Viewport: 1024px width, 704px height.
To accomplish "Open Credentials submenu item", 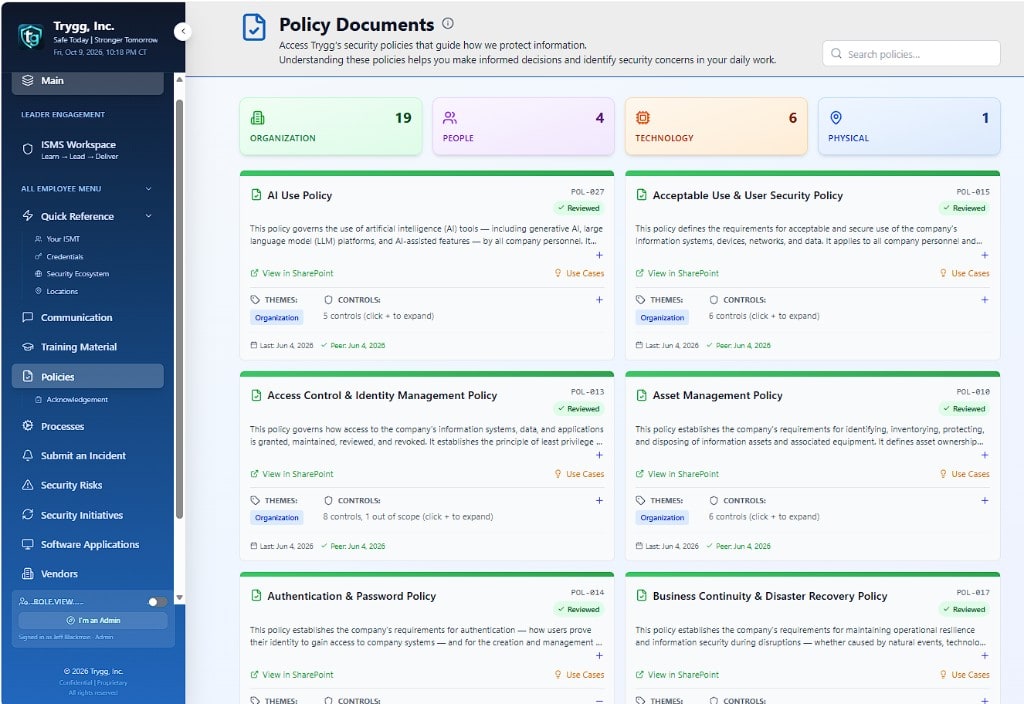I will tap(65, 257).
